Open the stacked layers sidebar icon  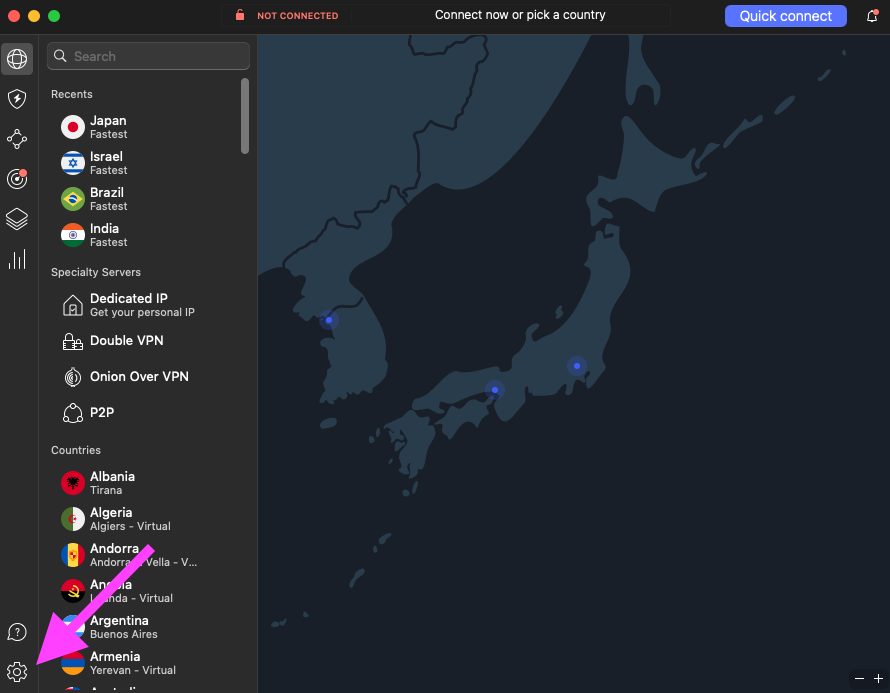click(x=17, y=219)
